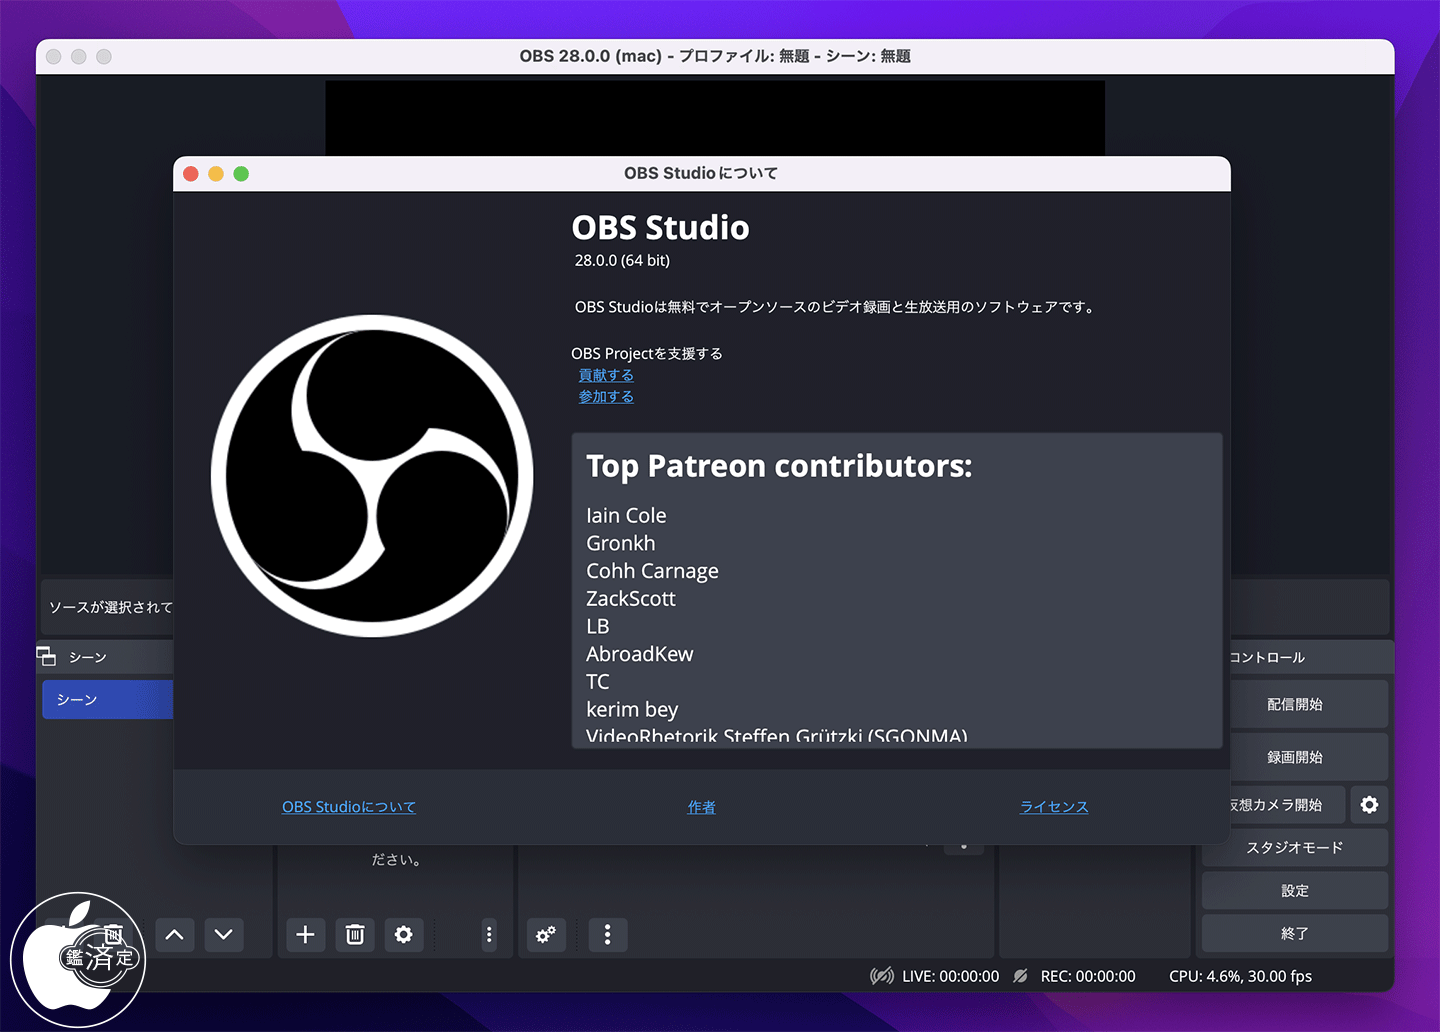Move scene up with arrow icon
The width and height of the screenshot is (1440, 1032).
(x=175, y=934)
